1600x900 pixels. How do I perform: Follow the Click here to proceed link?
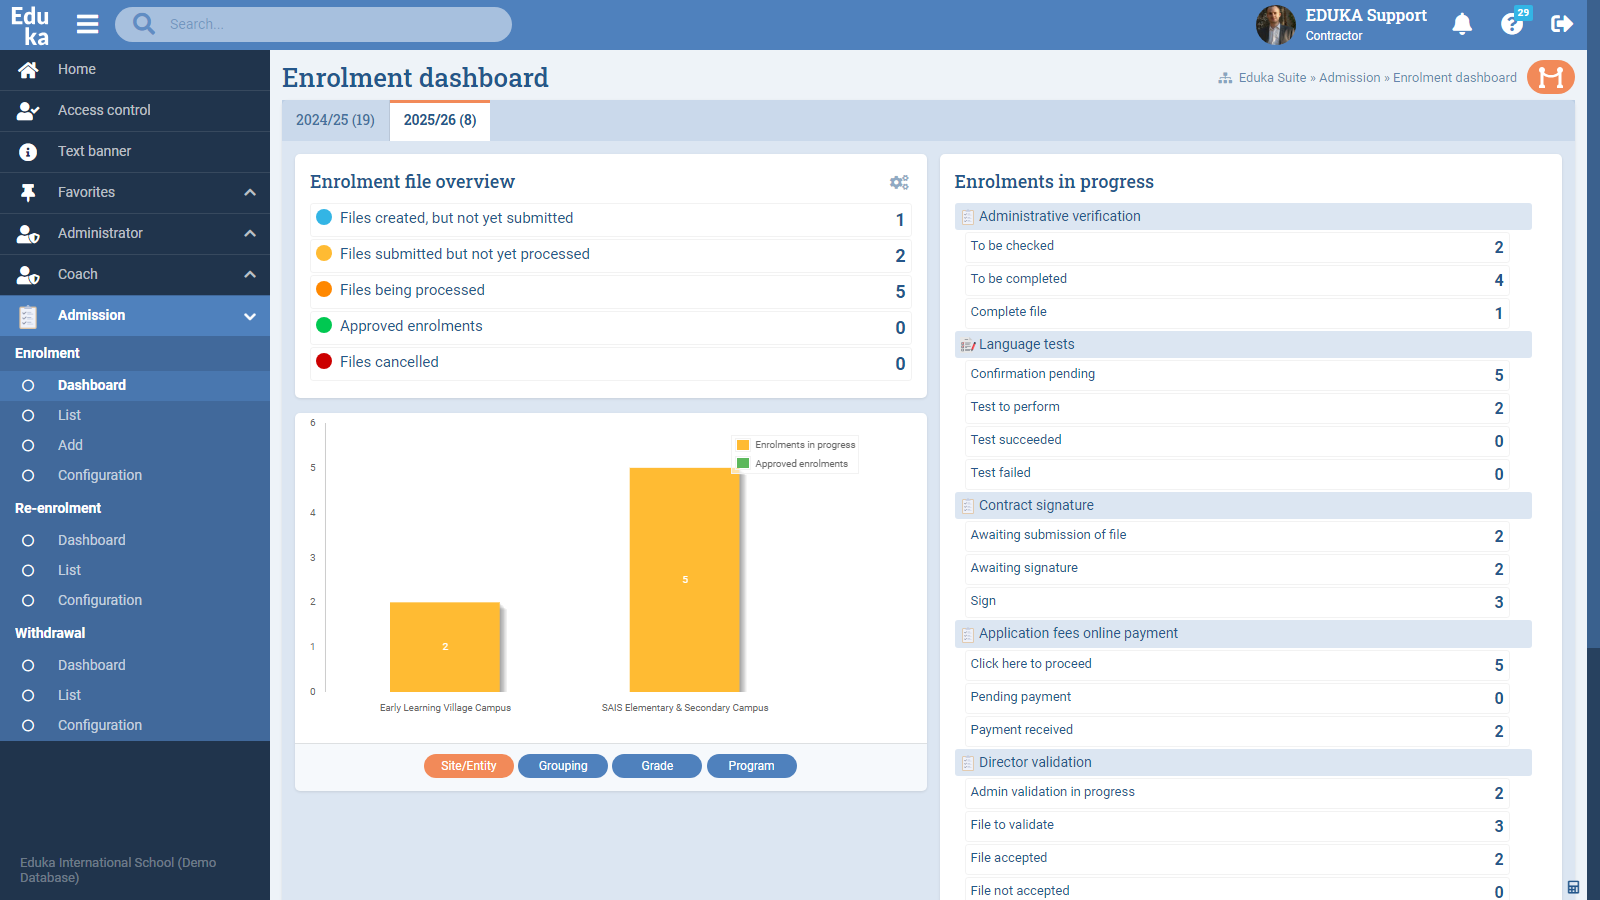pos(1030,663)
